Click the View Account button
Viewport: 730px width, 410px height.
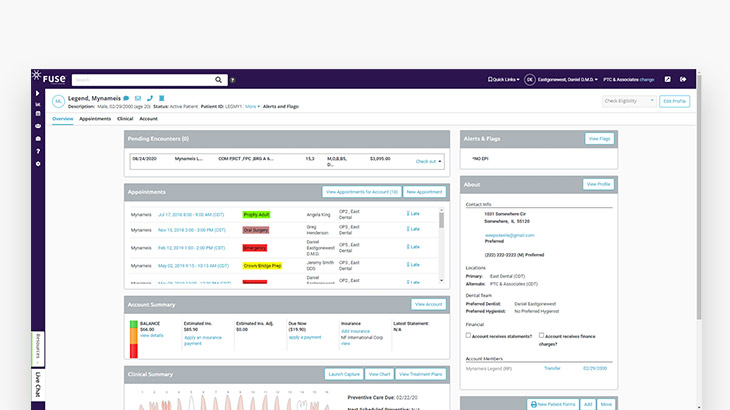point(428,304)
